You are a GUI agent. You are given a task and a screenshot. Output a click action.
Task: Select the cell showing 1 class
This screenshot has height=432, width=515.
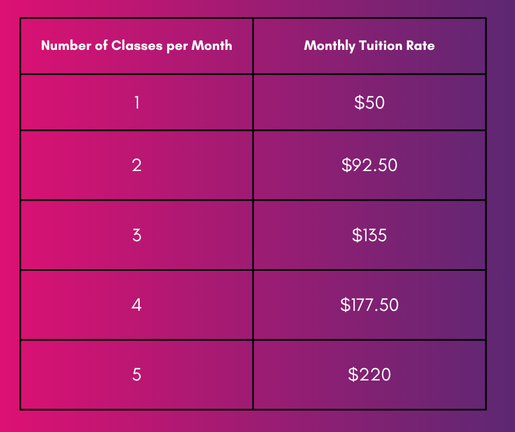[x=137, y=102]
